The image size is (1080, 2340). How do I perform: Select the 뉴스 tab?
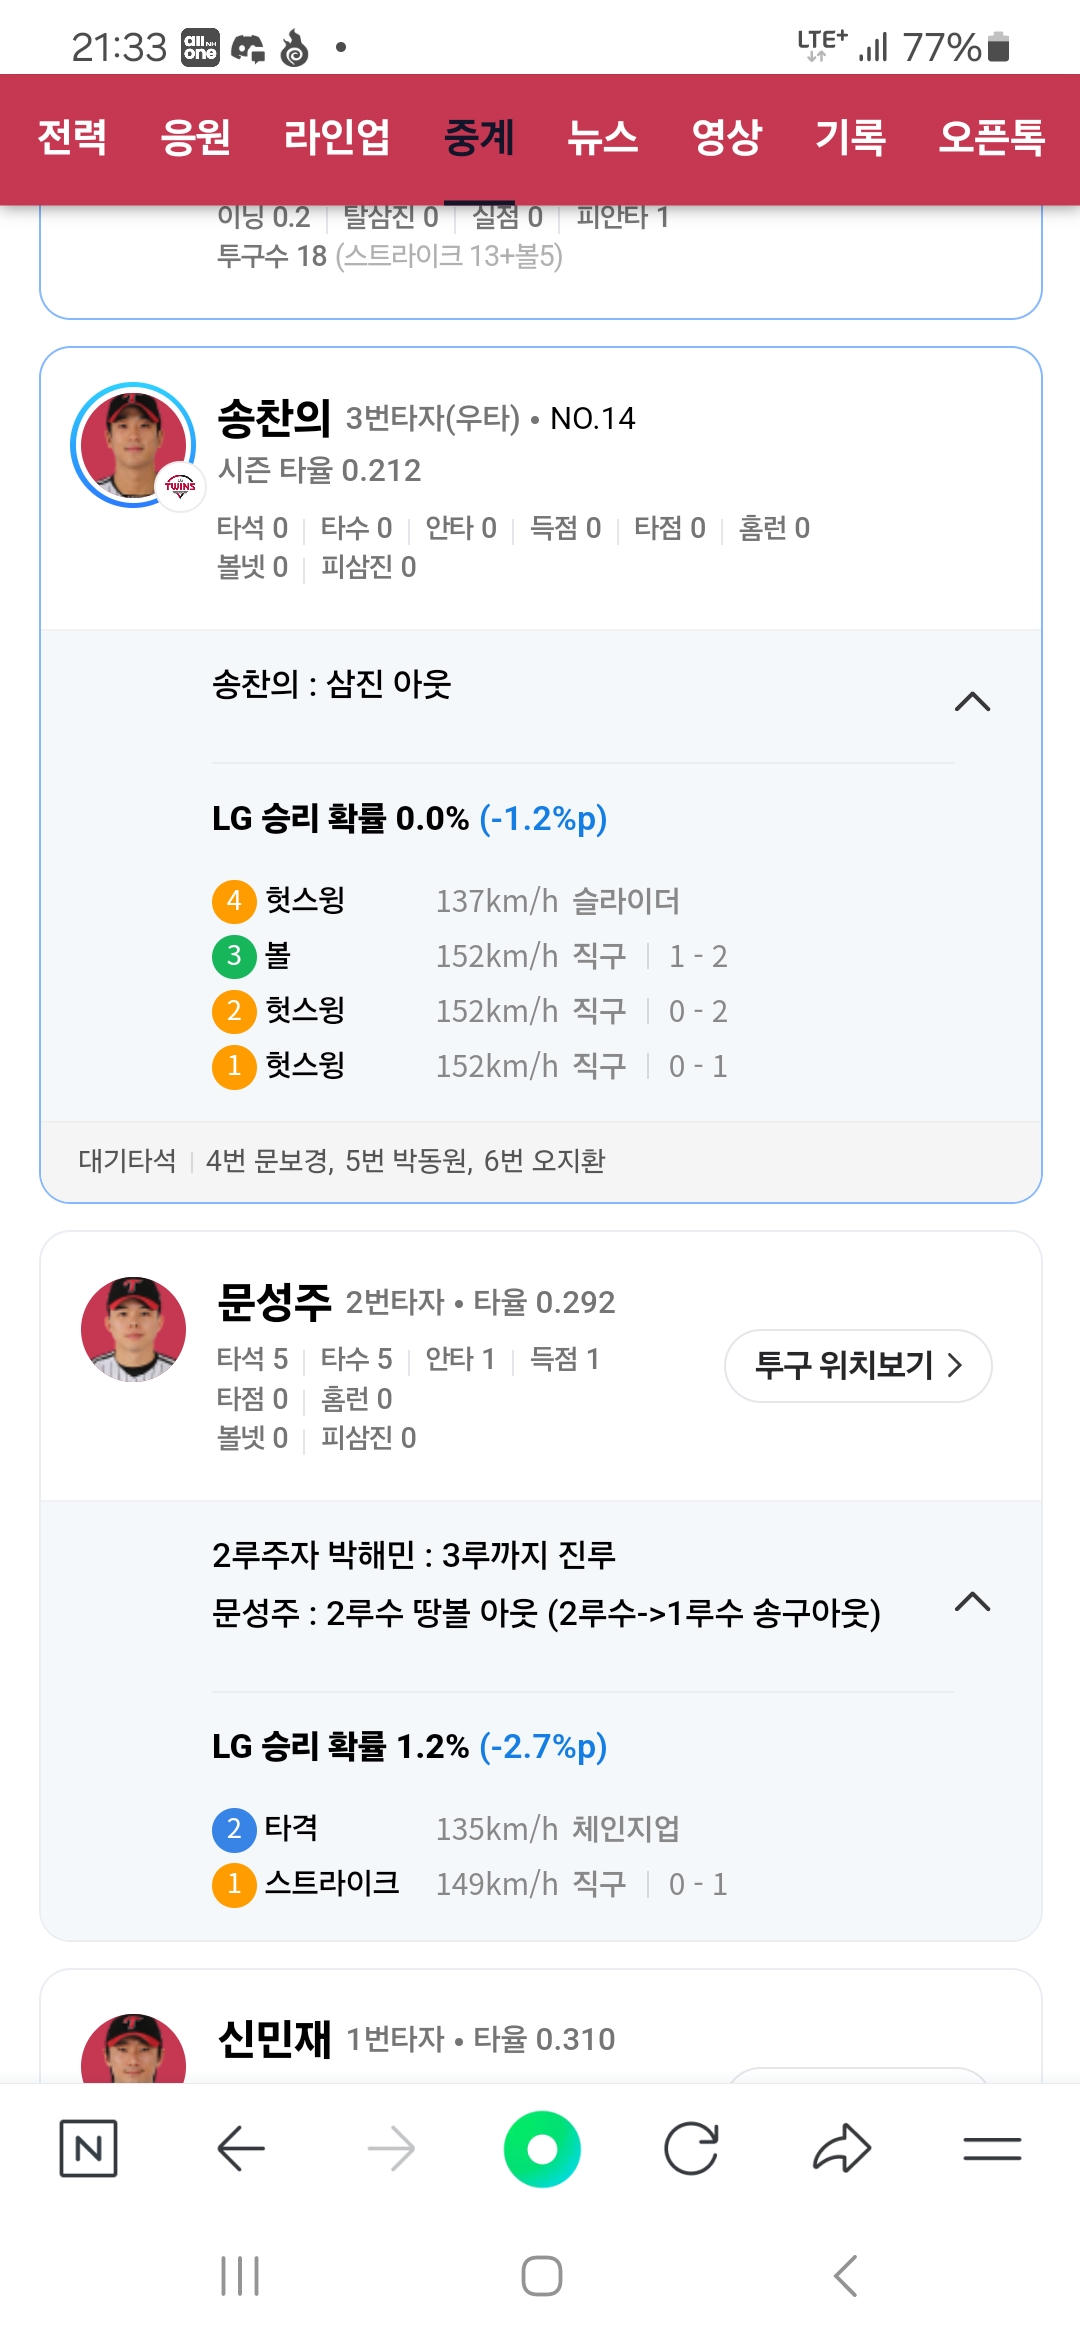tap(602, 137)
